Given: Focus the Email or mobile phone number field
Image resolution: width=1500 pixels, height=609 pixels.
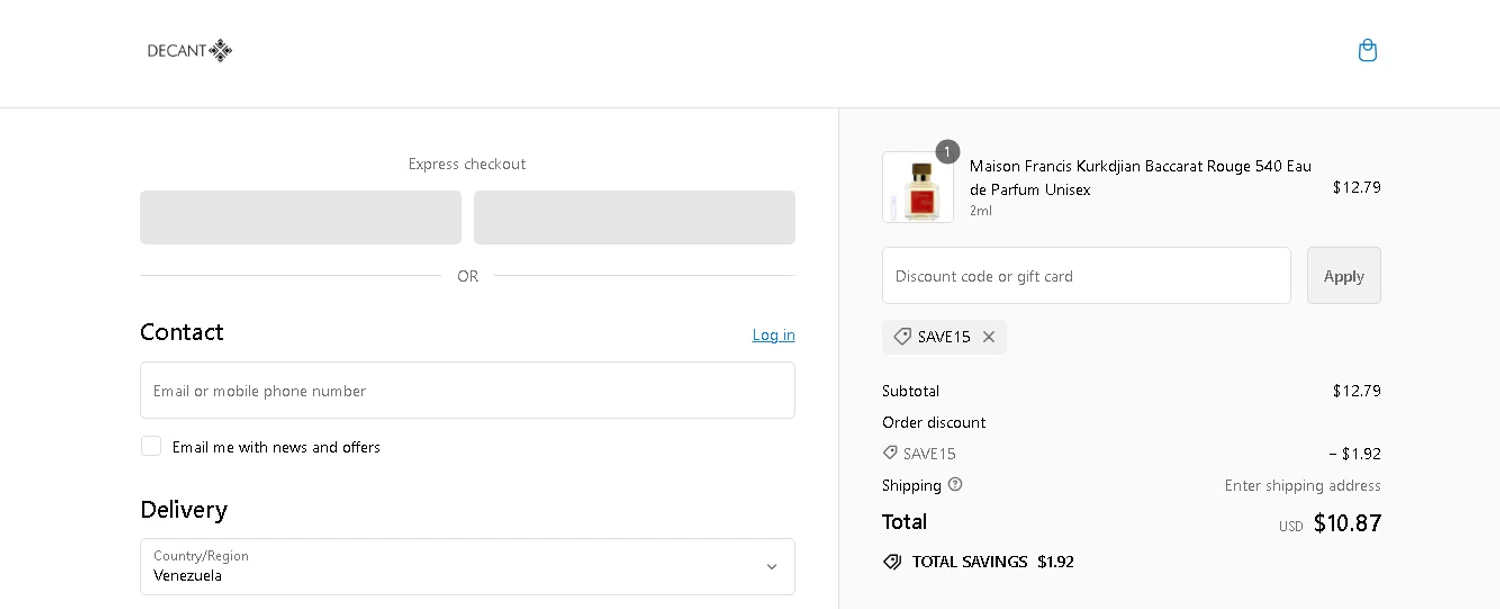Looking at the screenshot, I should (x=467, y=391).
